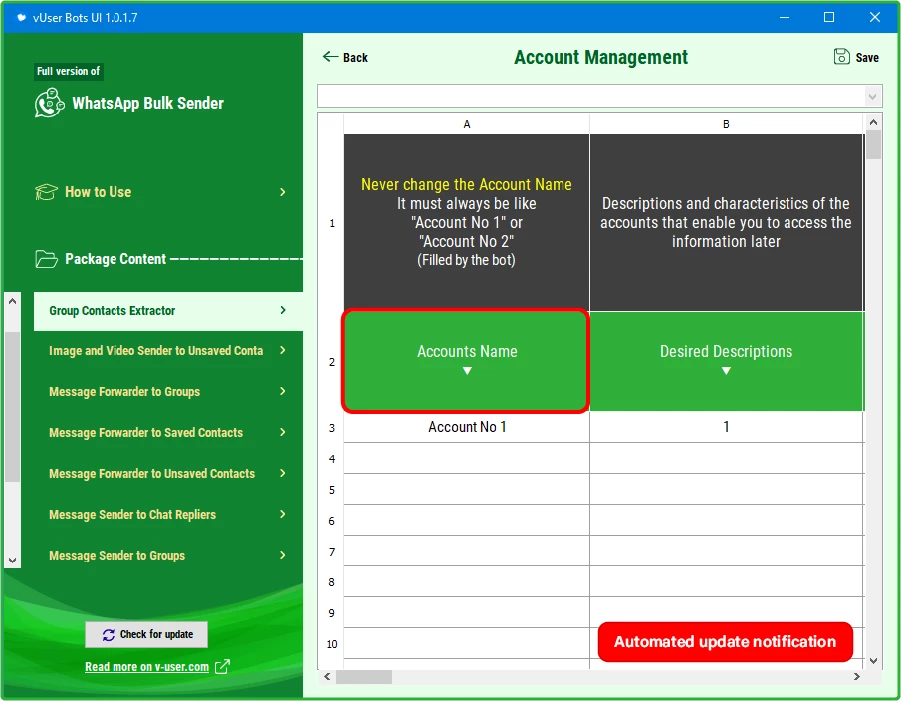
Task: Expand the How to Use chevron
Action: 282,192
